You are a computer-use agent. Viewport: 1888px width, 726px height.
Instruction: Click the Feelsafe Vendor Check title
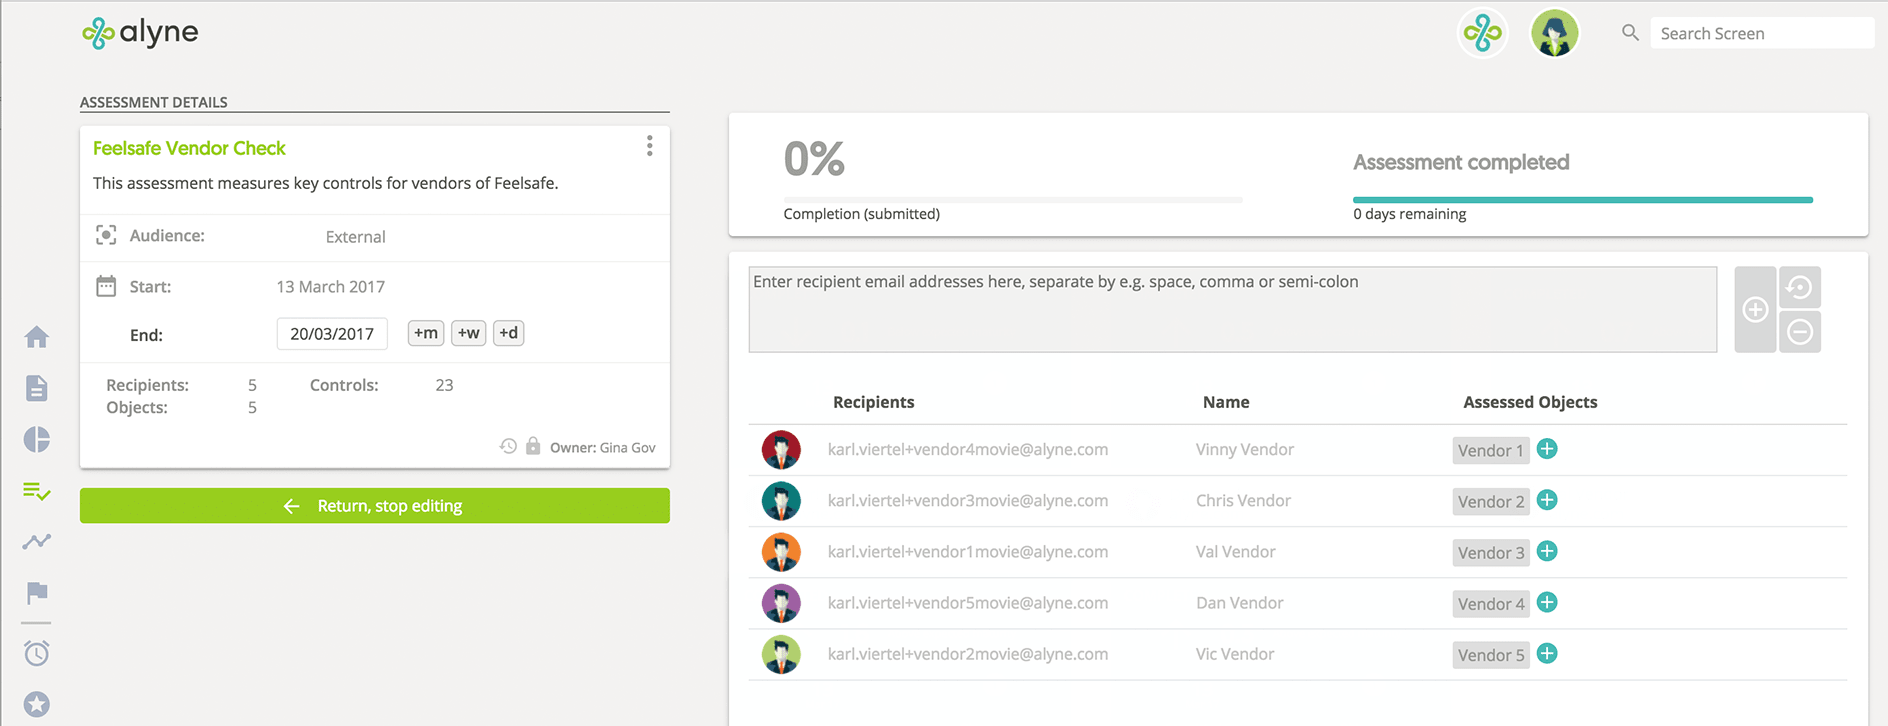coord(189,148)
